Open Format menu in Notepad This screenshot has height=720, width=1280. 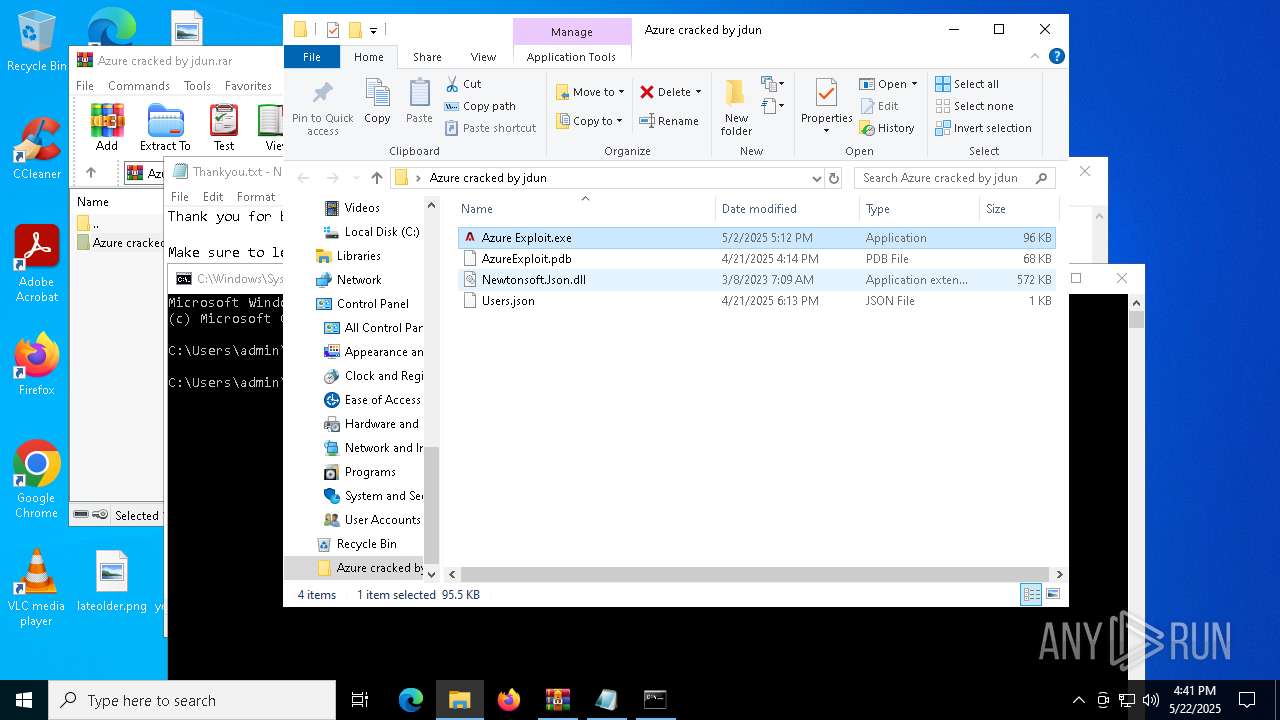coord(256,197)
